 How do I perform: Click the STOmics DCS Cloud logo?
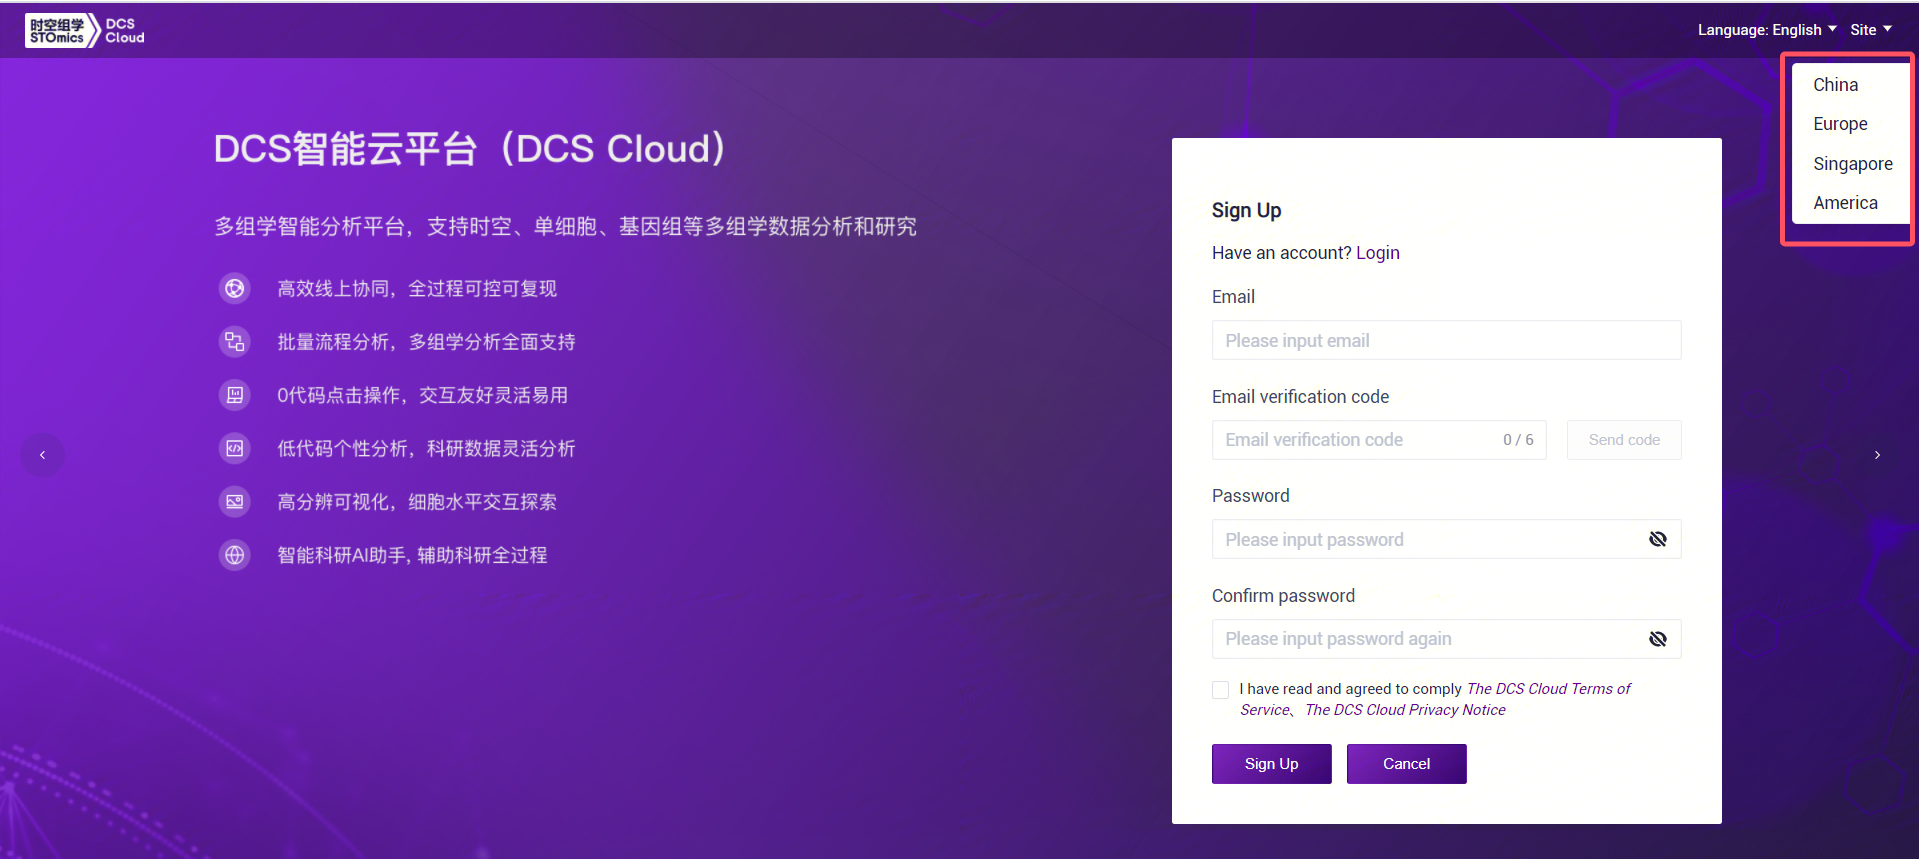[x=85, y=30]
